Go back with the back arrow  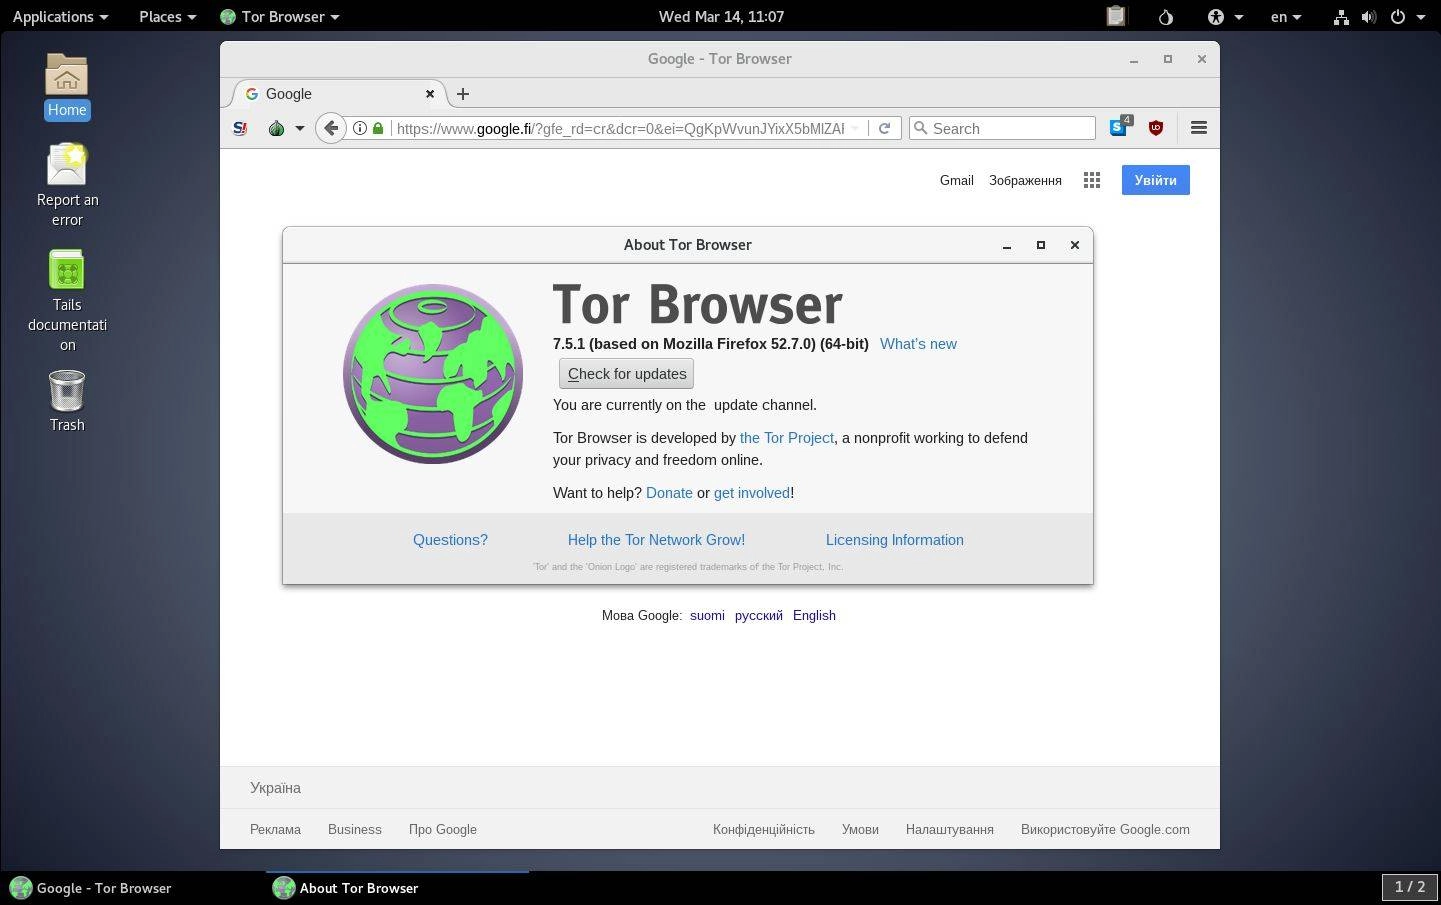[x=331, y=128]
